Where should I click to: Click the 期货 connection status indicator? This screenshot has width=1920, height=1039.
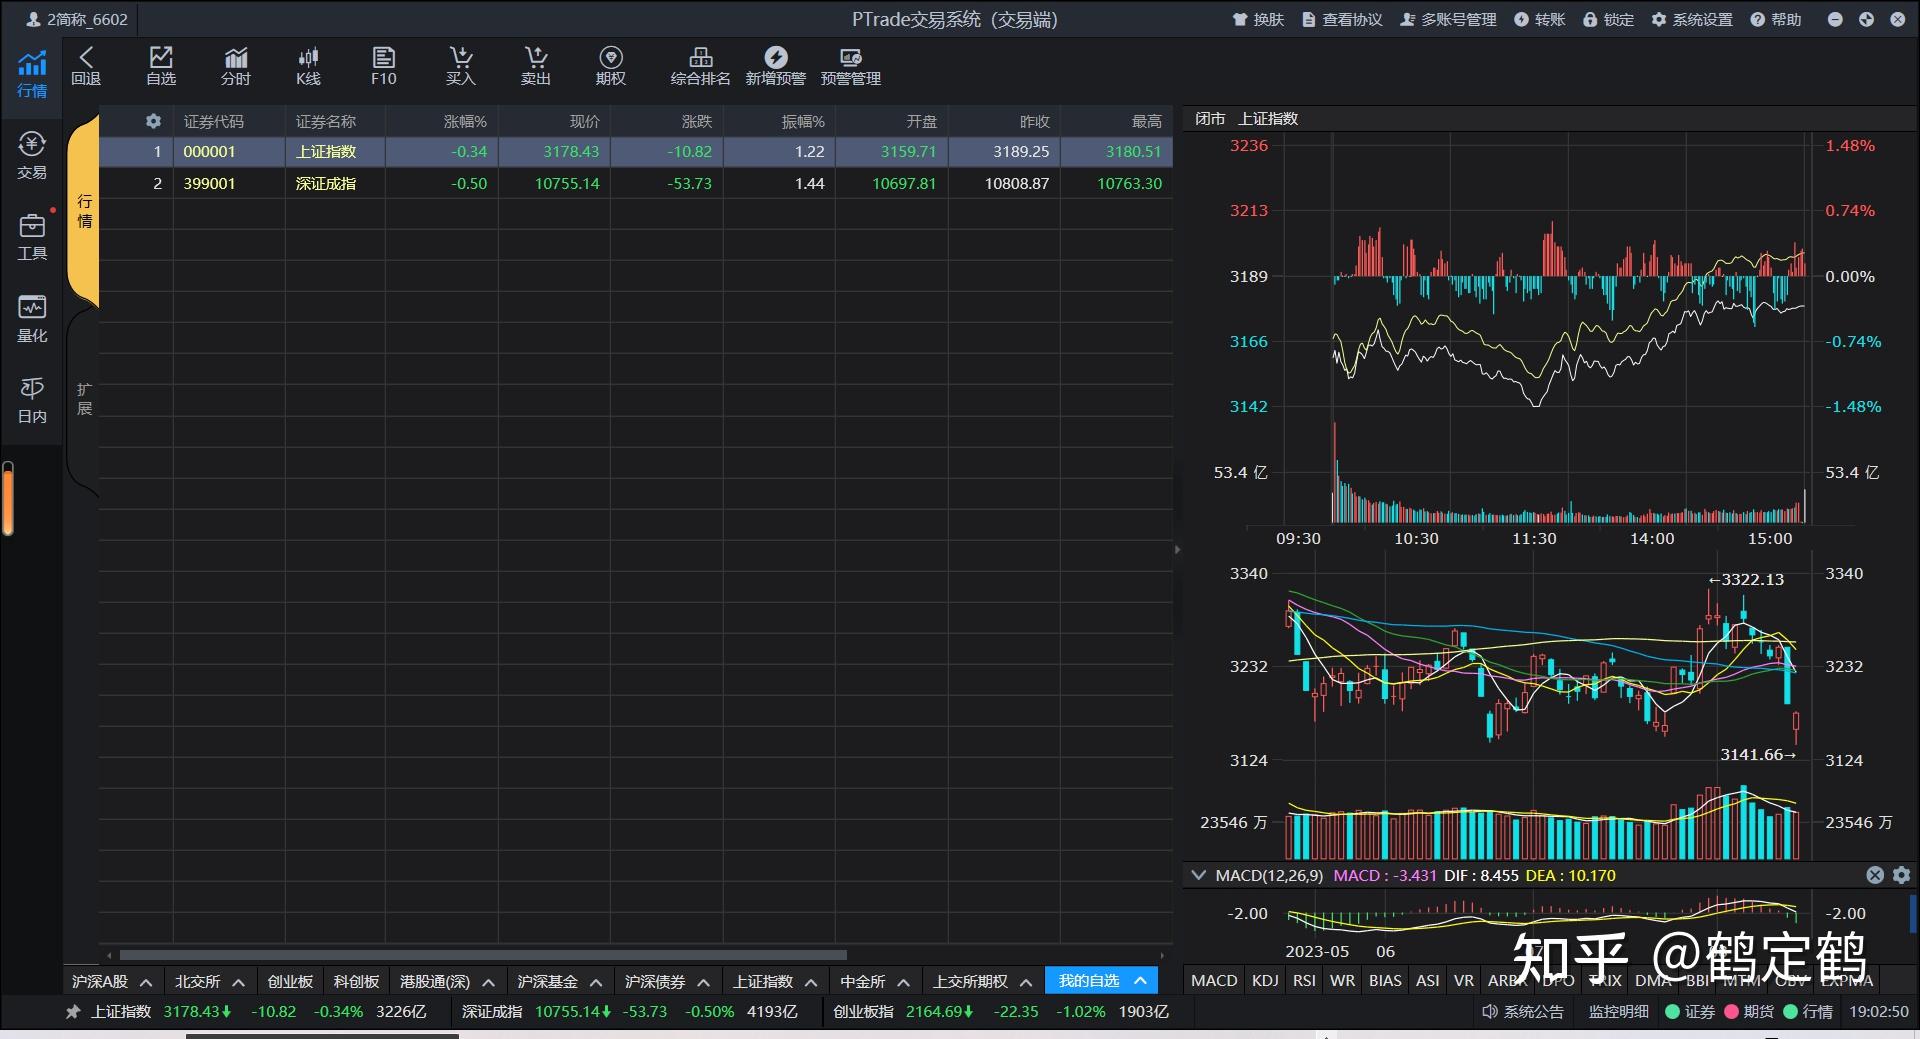1749,1012
